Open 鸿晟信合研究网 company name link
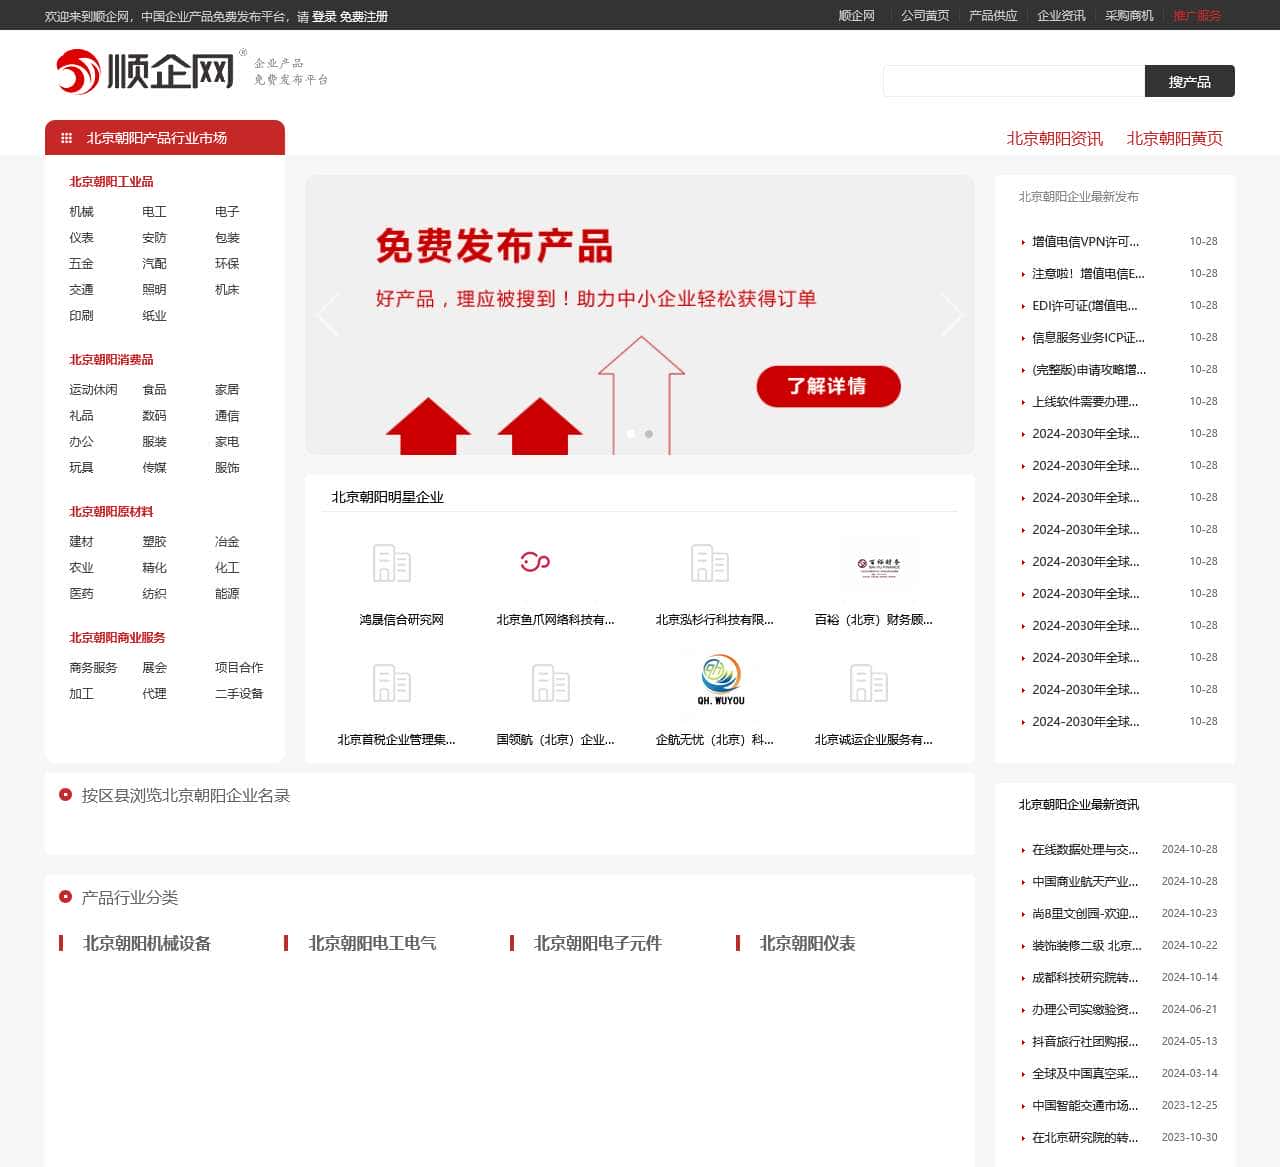The height and width of the screenshot is (1167, 1280). pyautogui.click(x=401, y=620)
